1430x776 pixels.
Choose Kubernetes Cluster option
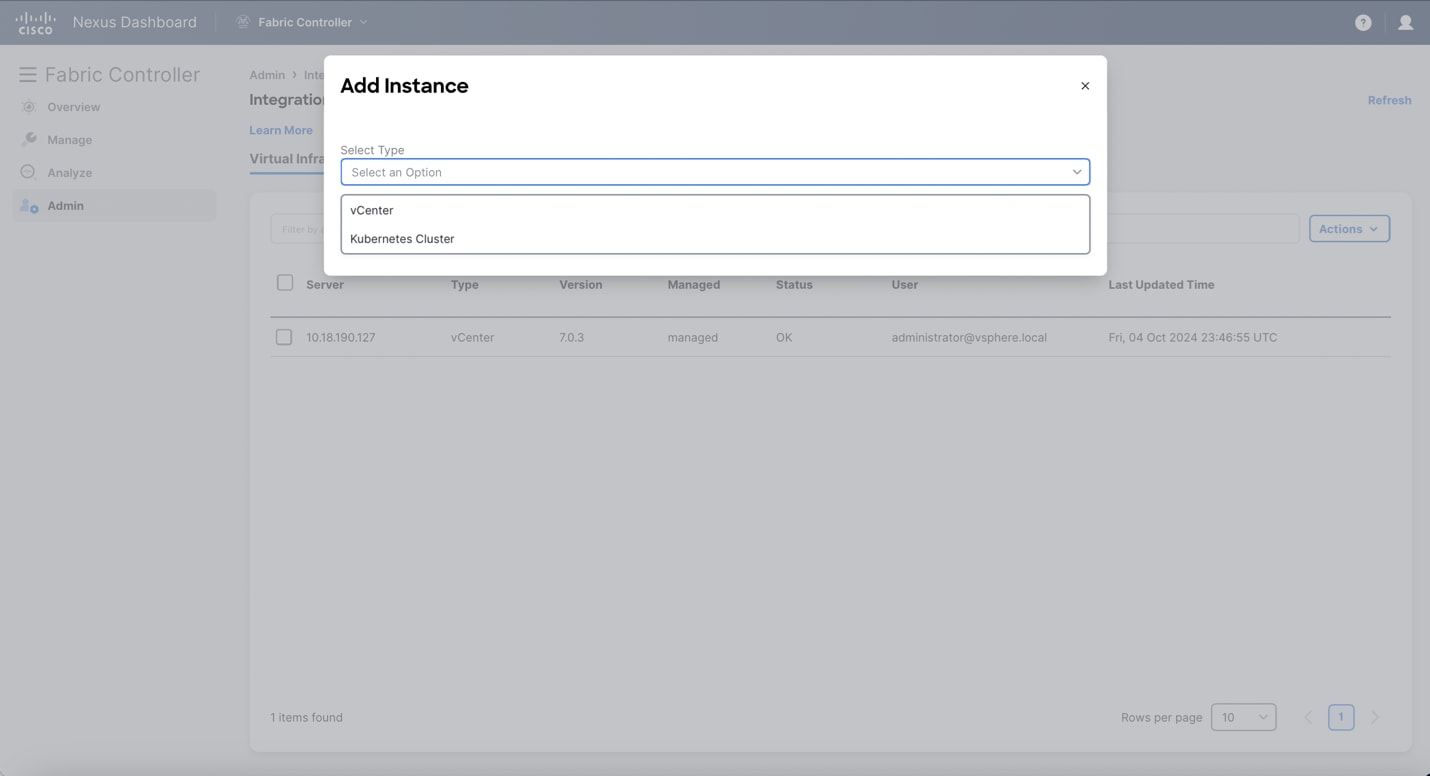pos(715,239)
